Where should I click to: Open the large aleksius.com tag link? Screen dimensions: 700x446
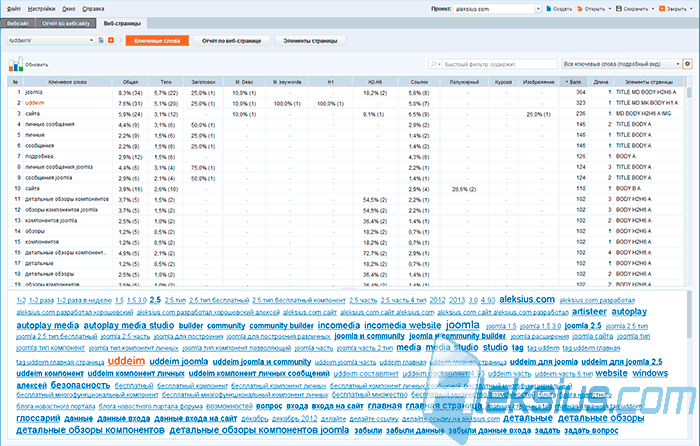(527, 300)
